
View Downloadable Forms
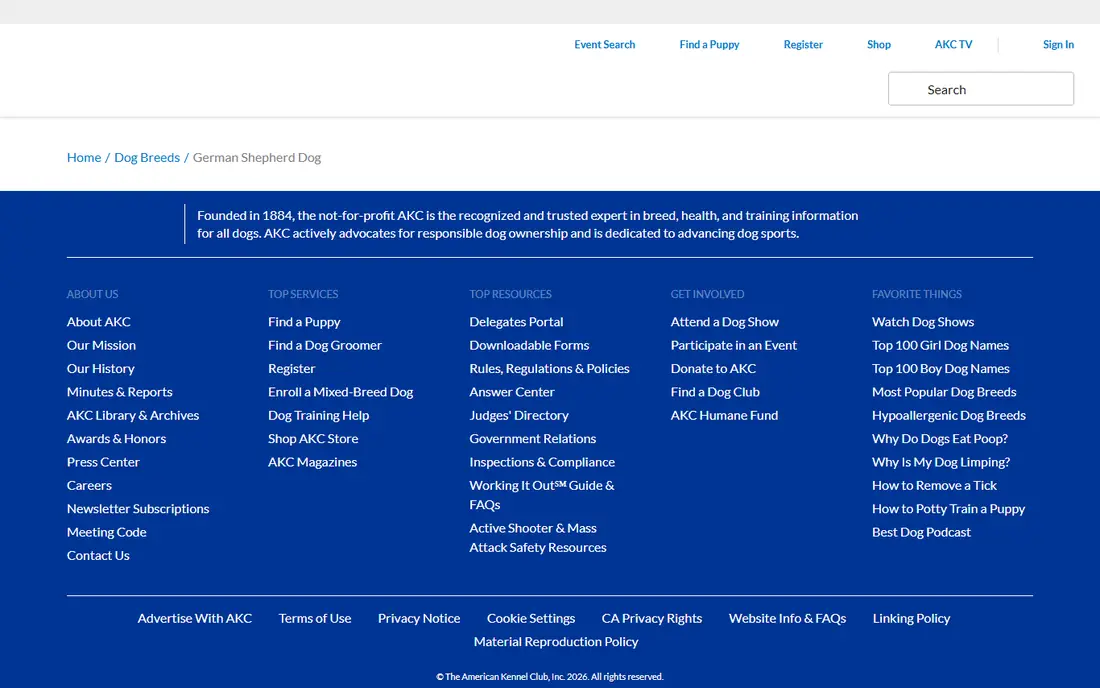pos(529,345)
